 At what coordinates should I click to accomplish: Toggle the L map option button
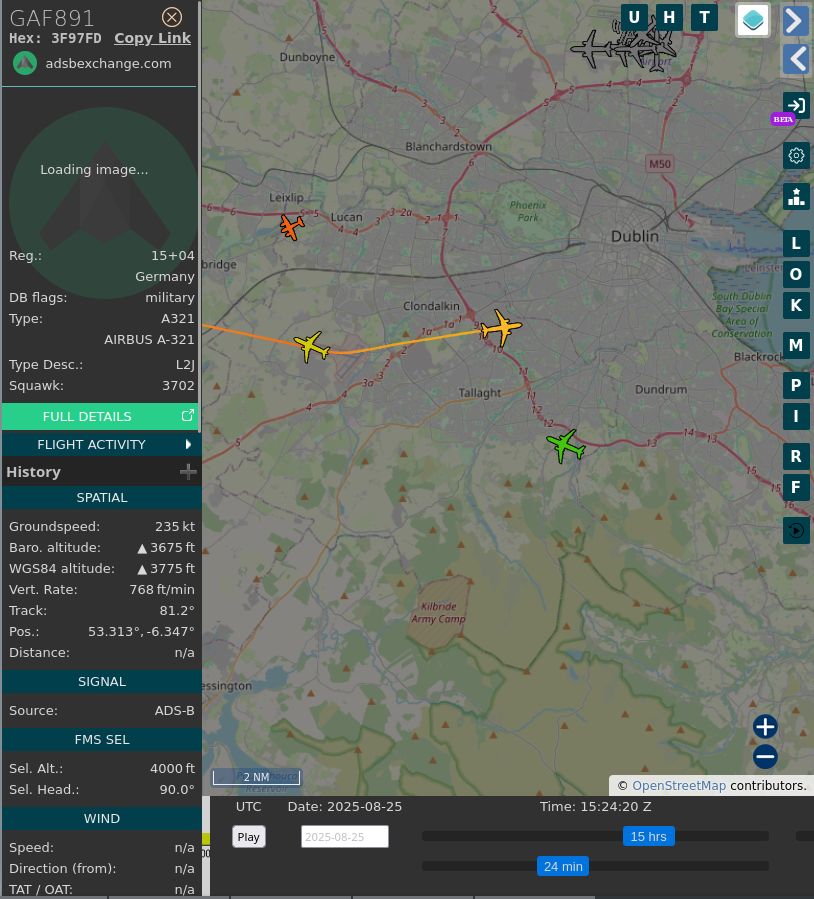(796, 243)
